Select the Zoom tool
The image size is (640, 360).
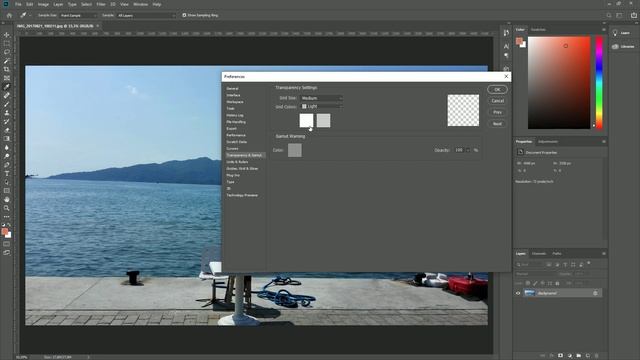[x=7, y=208]
